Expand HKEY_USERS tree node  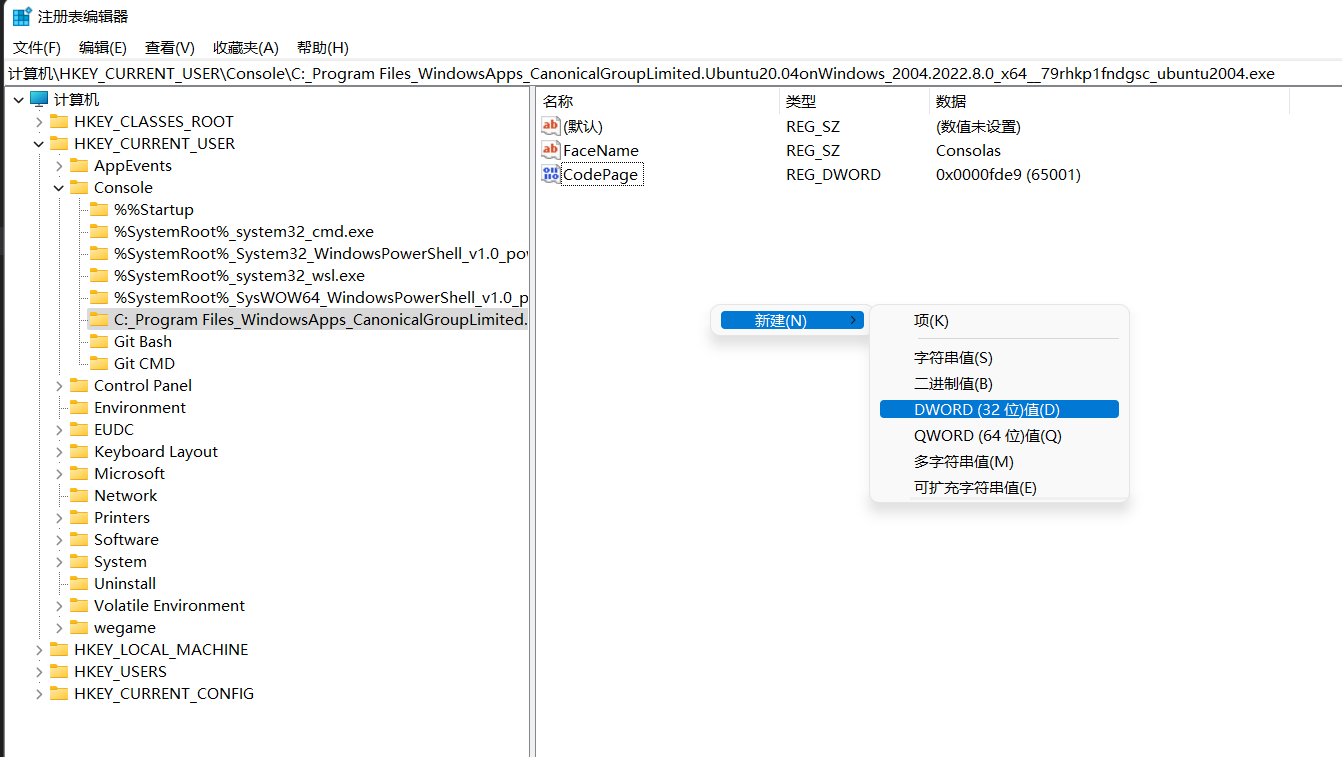pos(39,671)
